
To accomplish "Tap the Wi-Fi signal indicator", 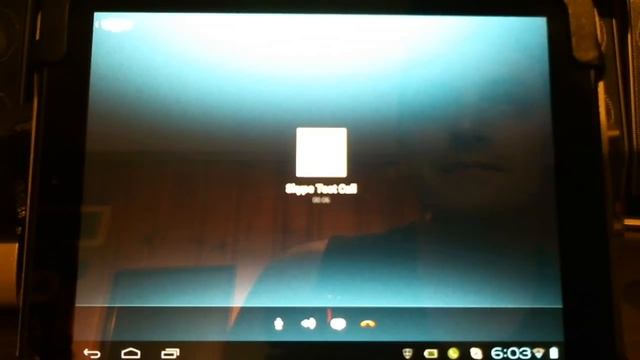I will (538, 353).
